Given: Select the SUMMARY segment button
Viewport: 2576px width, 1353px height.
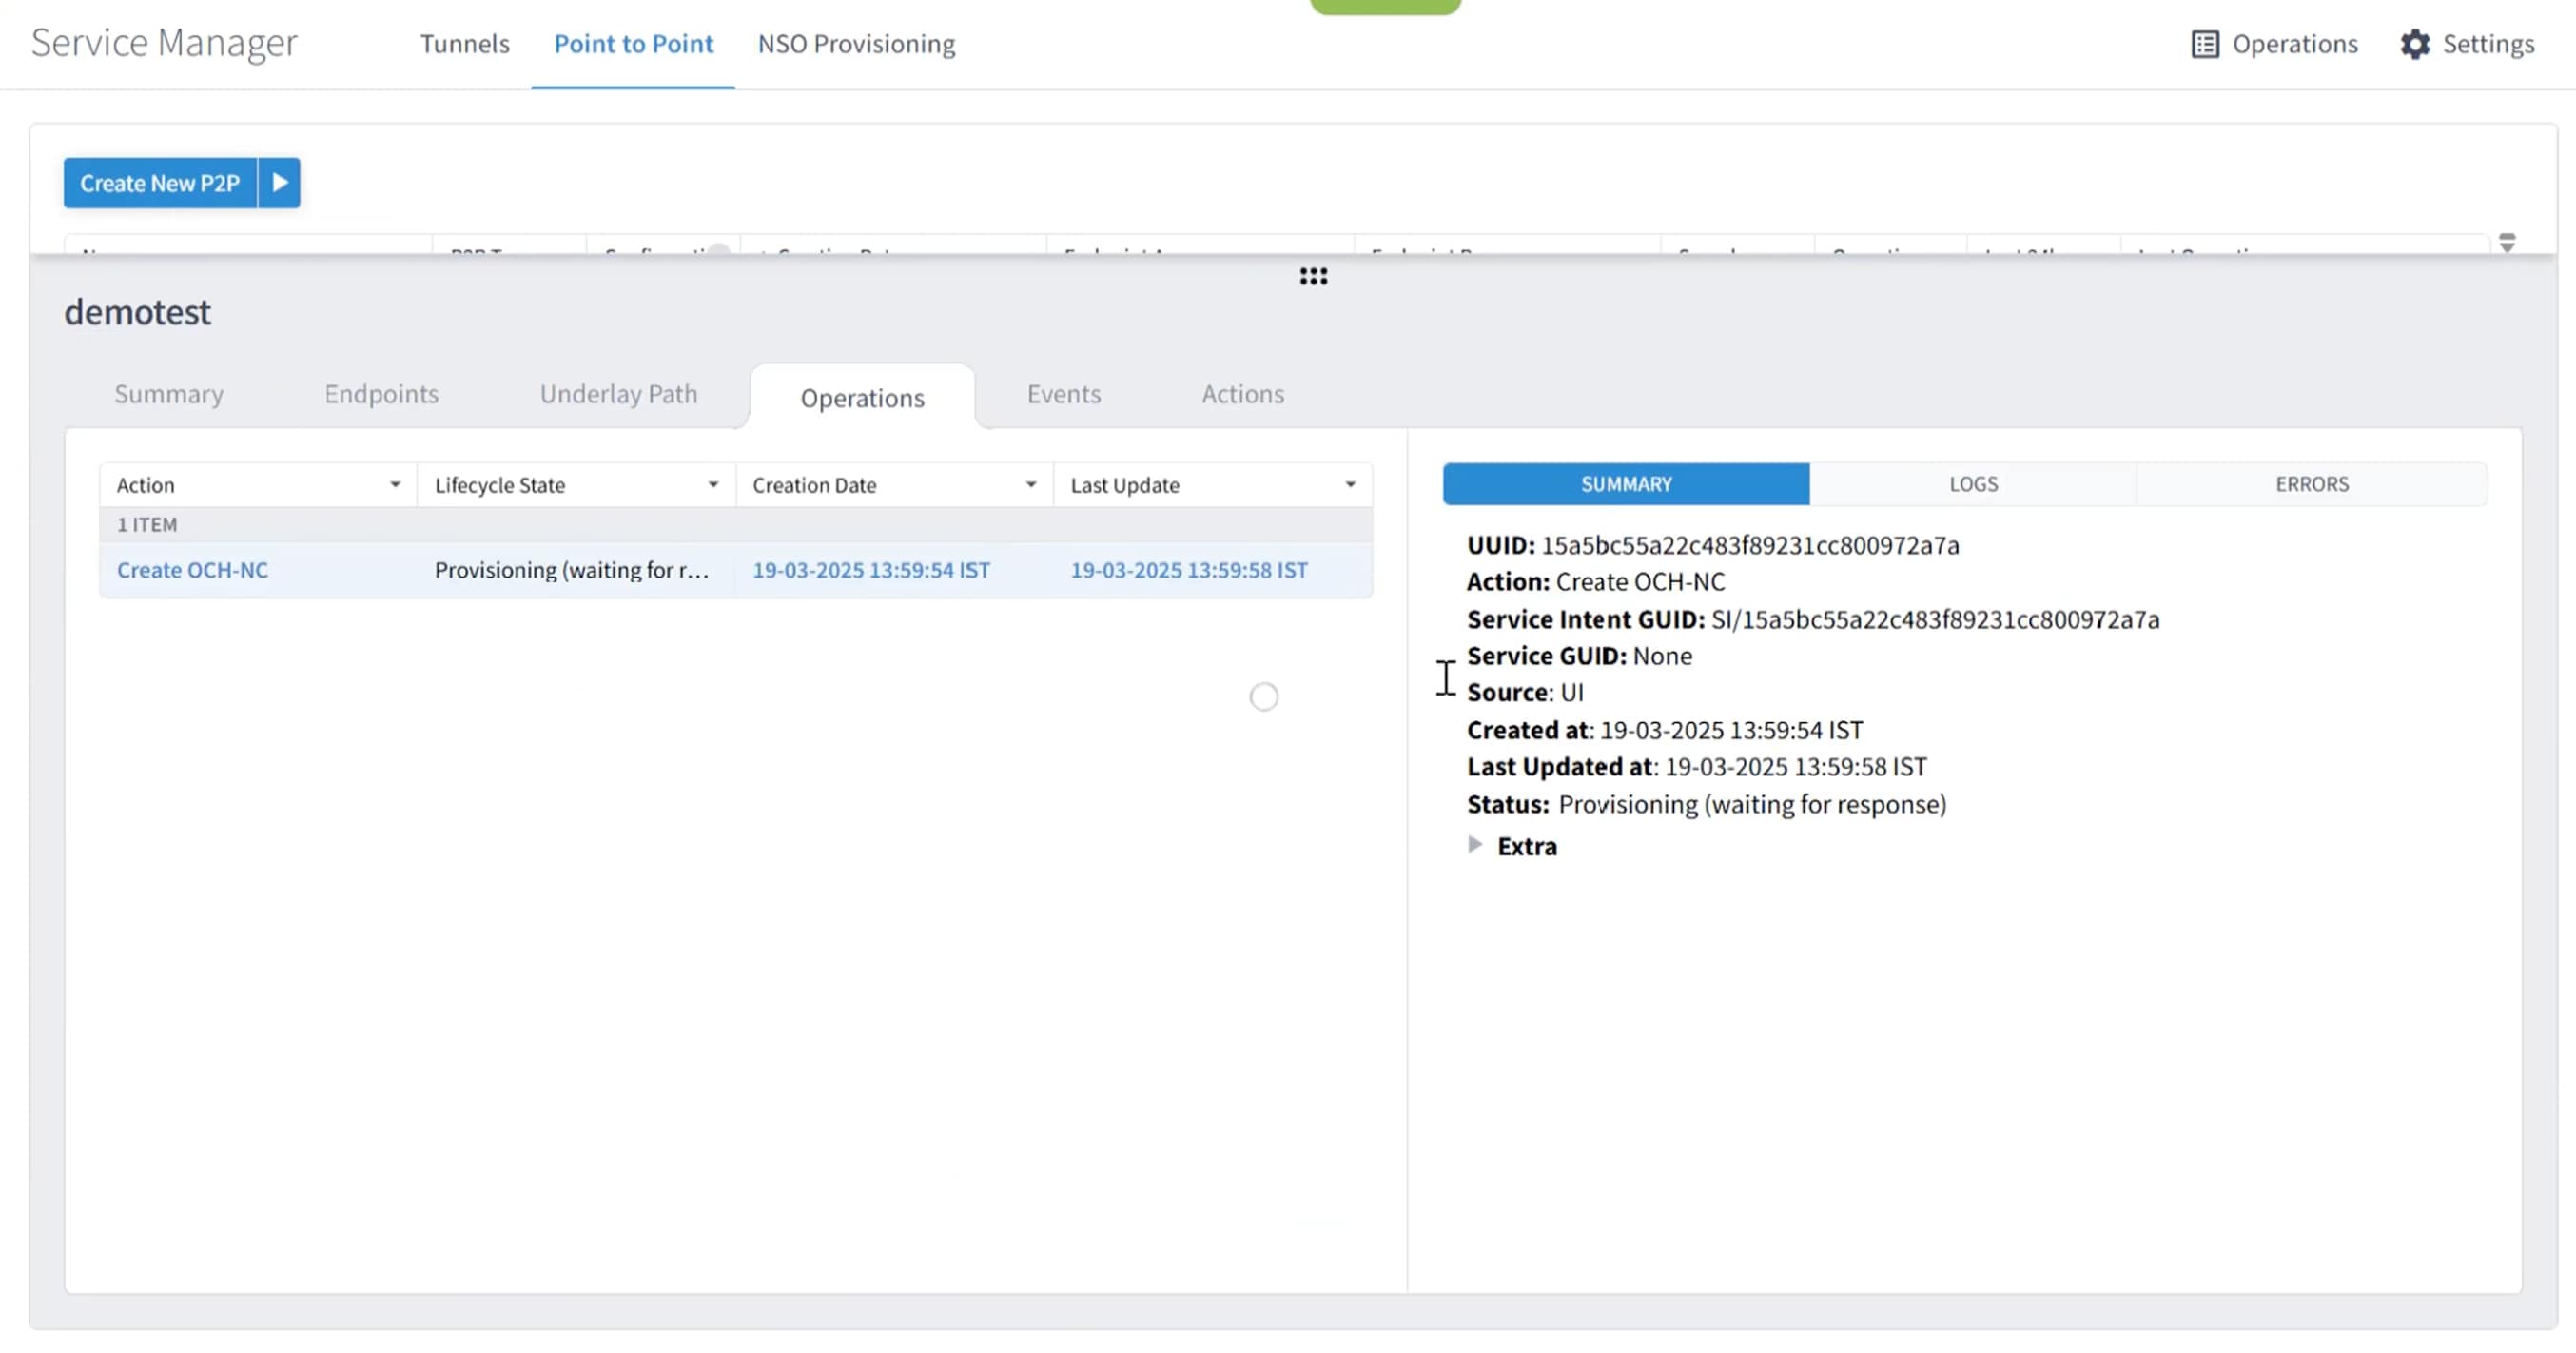Looking at the screenshot, I should [x=1626, y=484].
